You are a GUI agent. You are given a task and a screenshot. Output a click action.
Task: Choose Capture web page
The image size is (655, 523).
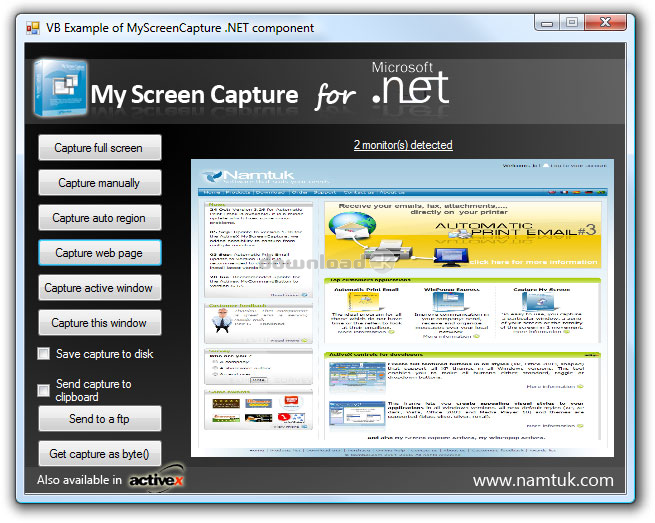point(99,253)
